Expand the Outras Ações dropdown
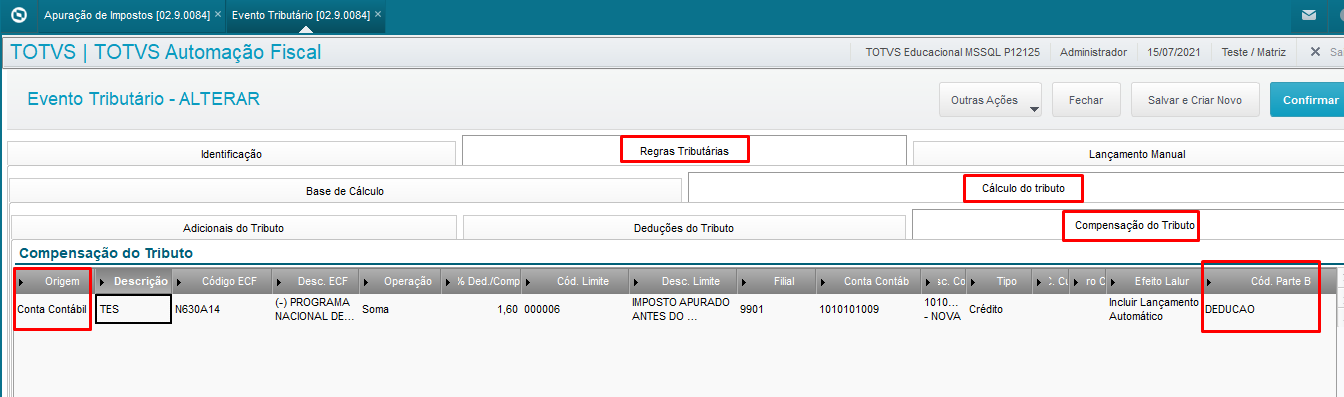Image resolution: width=1344 pixels, height=397 pixels. 990,100
